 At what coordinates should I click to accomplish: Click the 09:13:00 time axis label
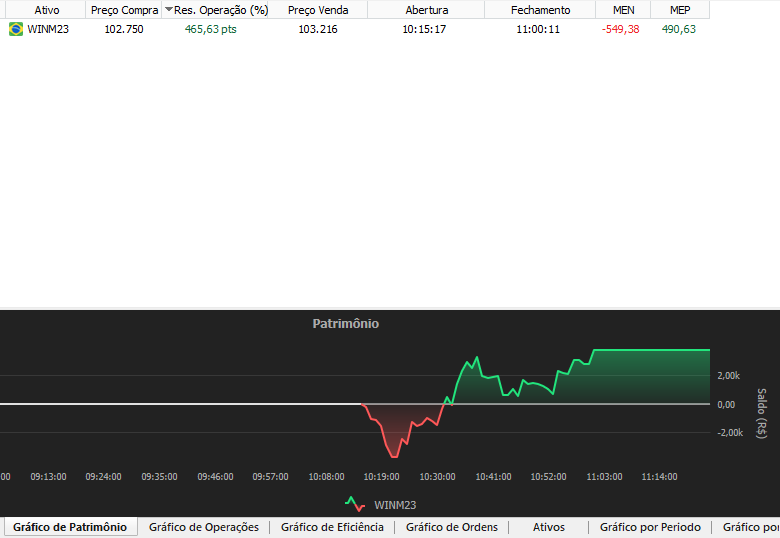pos(48,477)
